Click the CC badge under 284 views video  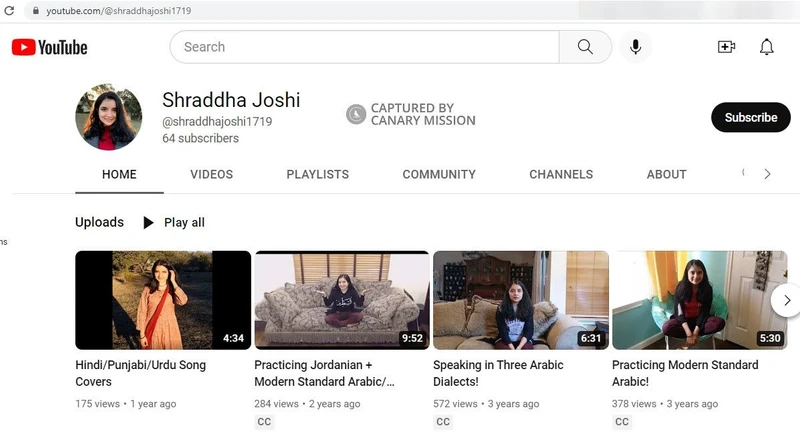[x=264, y=422]
